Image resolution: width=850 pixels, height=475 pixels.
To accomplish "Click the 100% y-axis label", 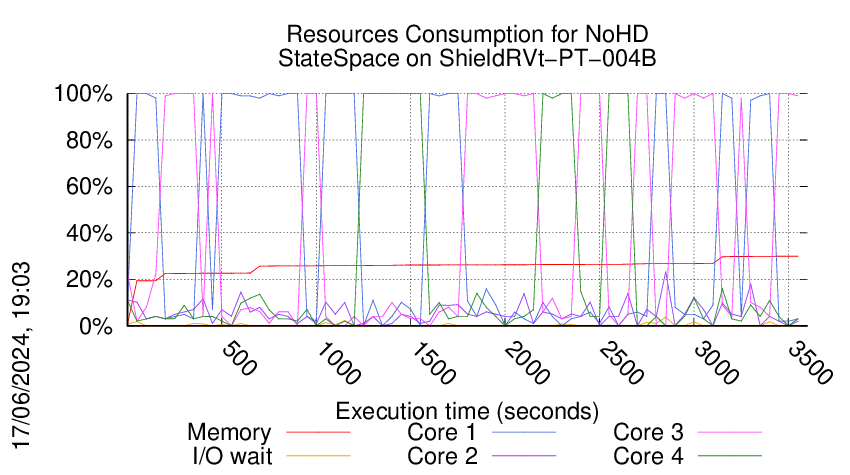I will [88, 94].
